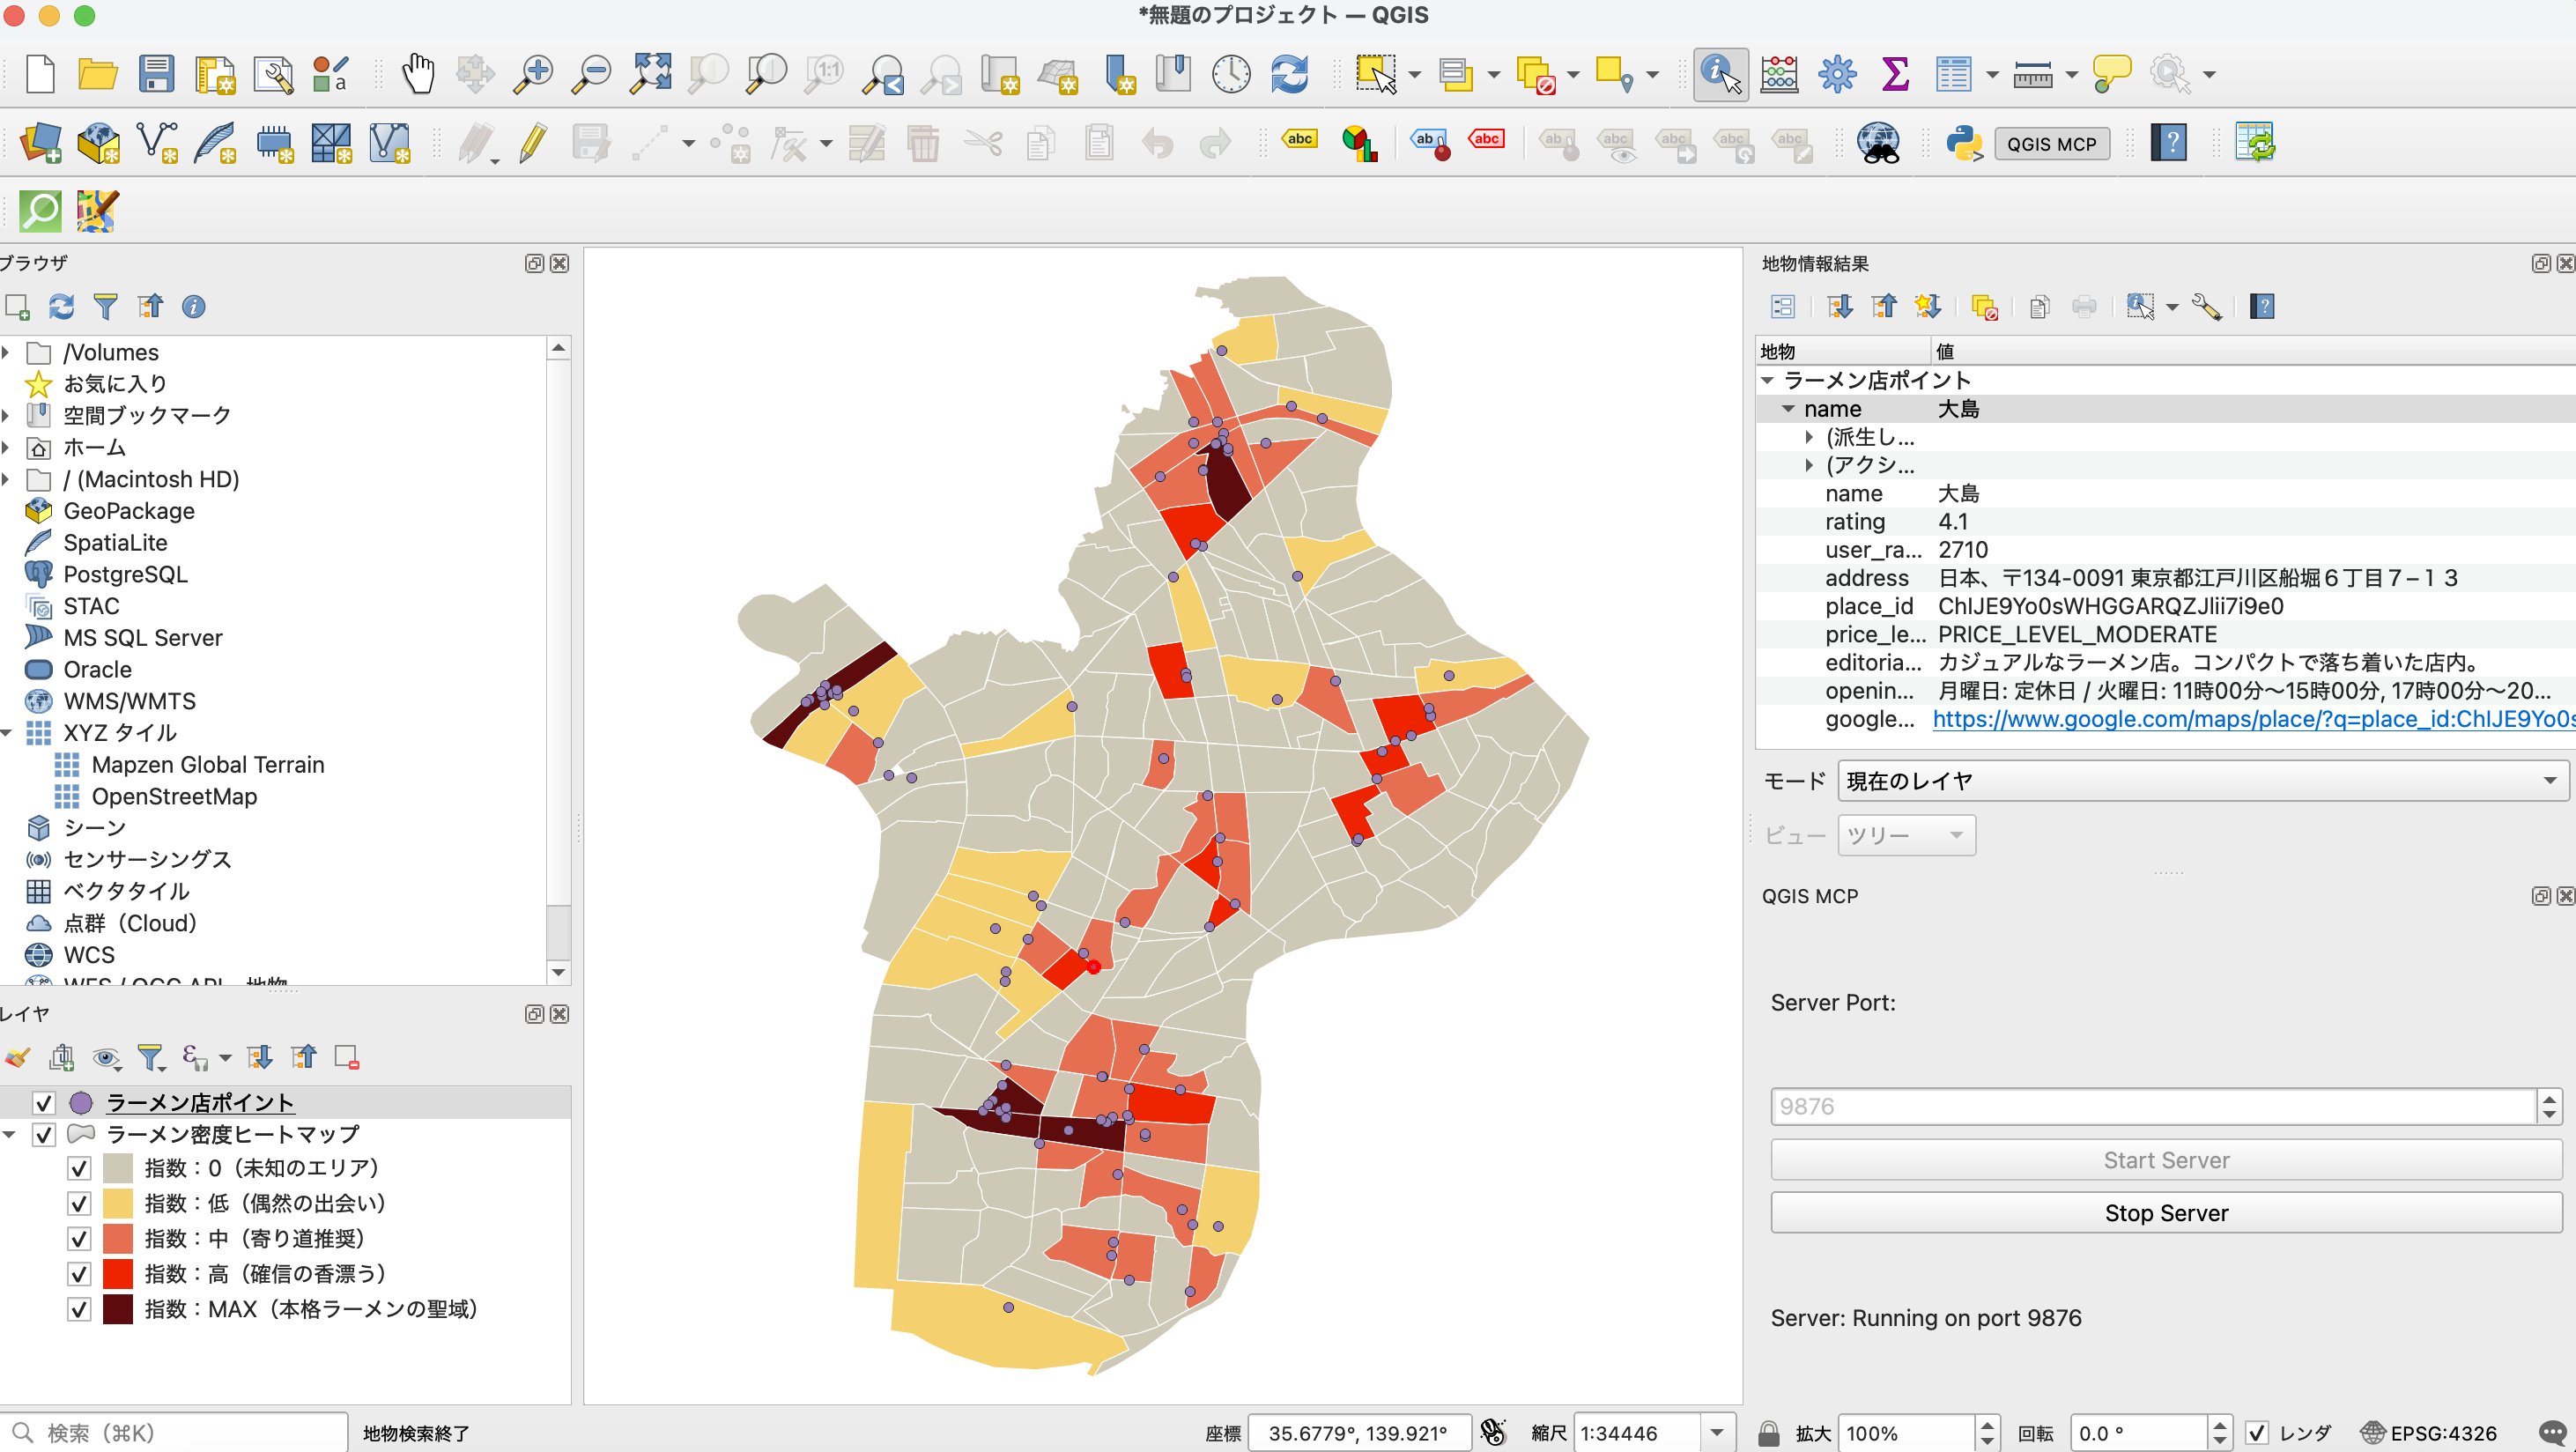Viewport: 2576px width, 1452px height.
Task: Click the temporal controller clock icon
Action: click(1231, 74)
